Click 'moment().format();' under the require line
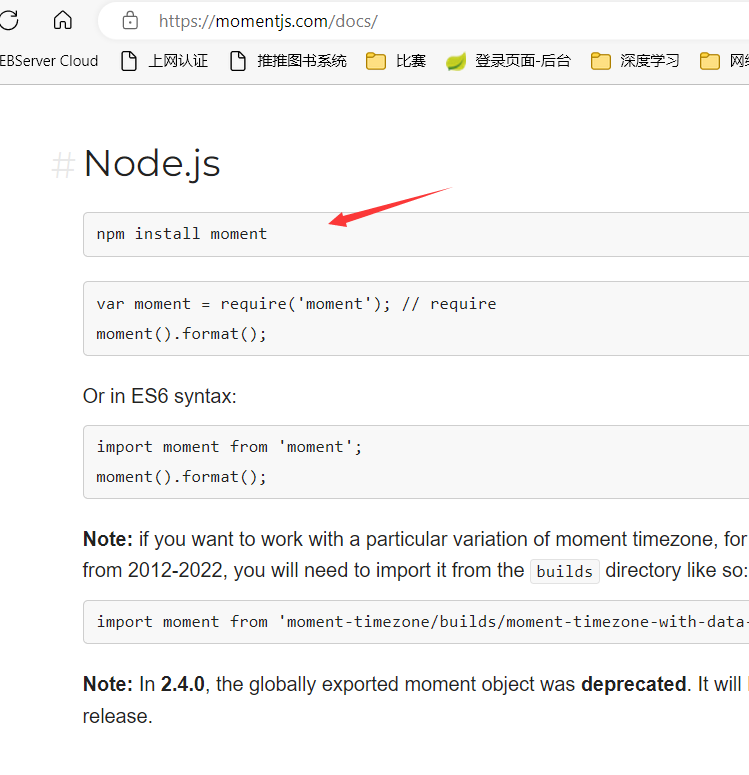Viewport: 749px width, 775px height. pos(181,334)
